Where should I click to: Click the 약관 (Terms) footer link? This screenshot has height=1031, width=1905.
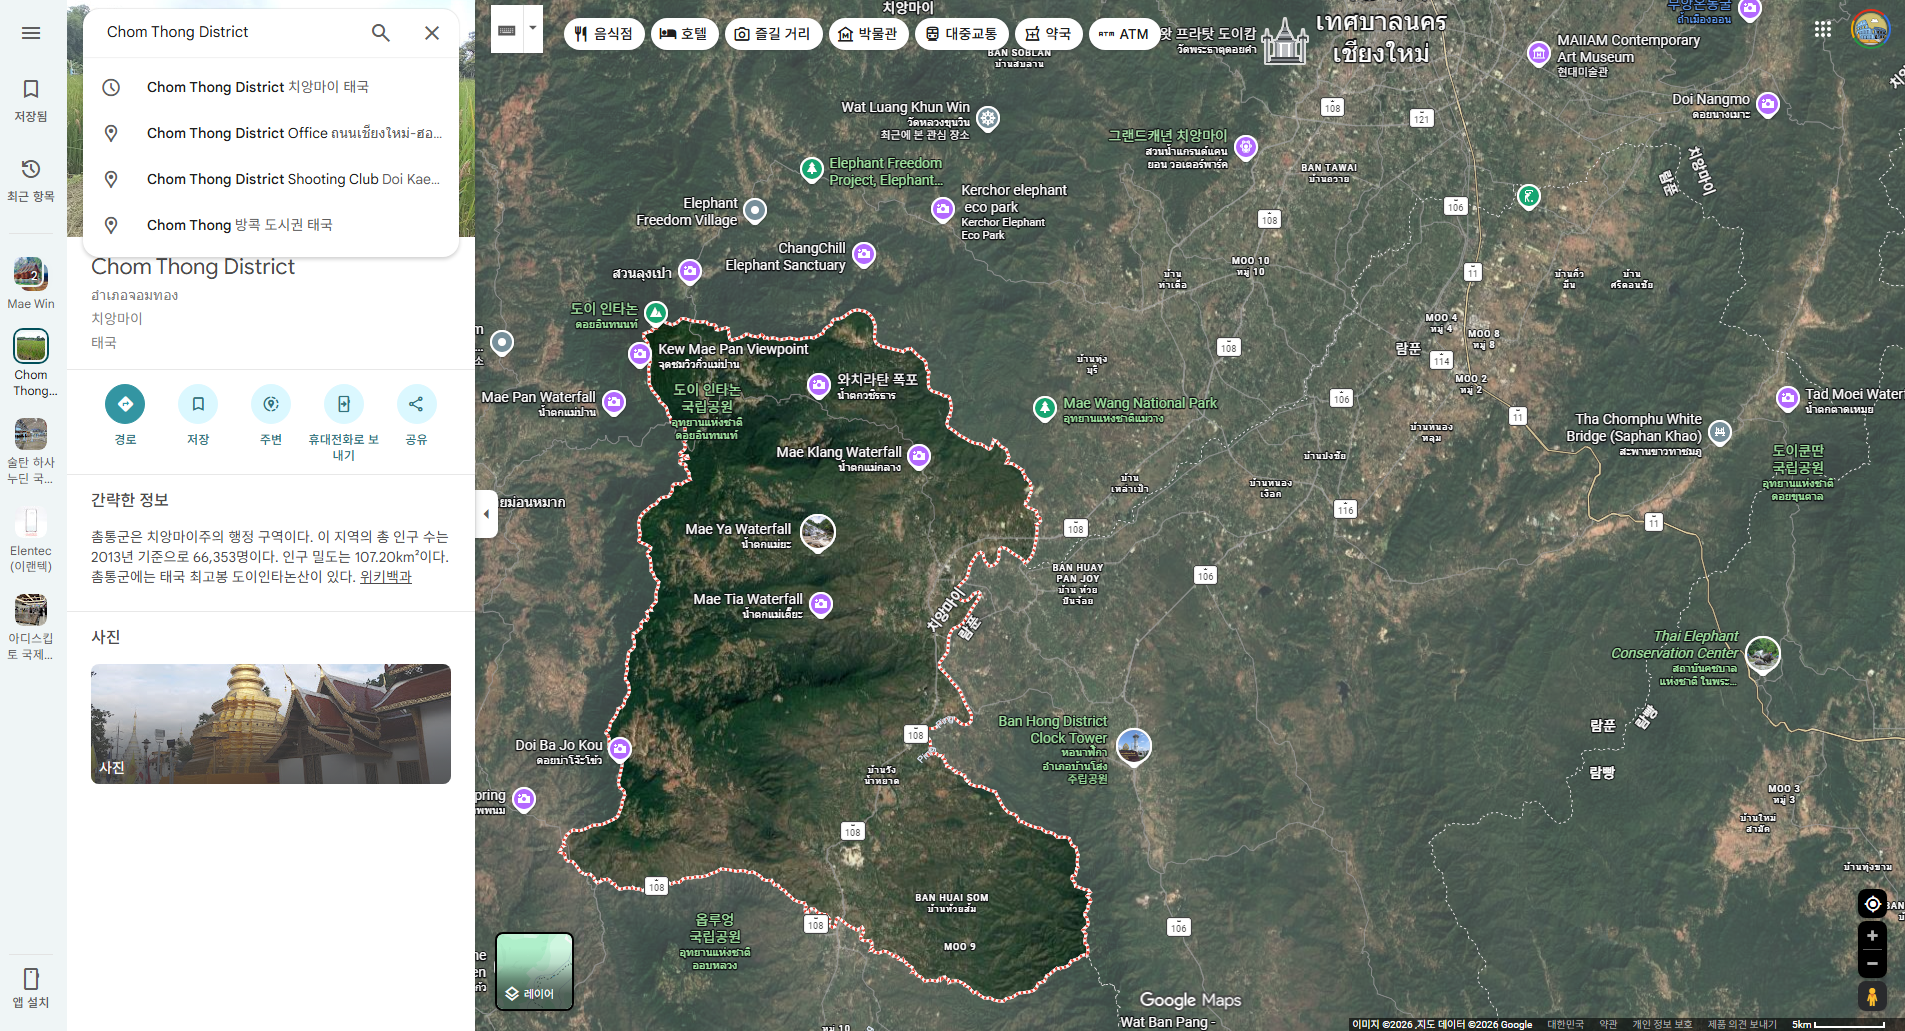pyautogui.click(x=1608, y=1024)
